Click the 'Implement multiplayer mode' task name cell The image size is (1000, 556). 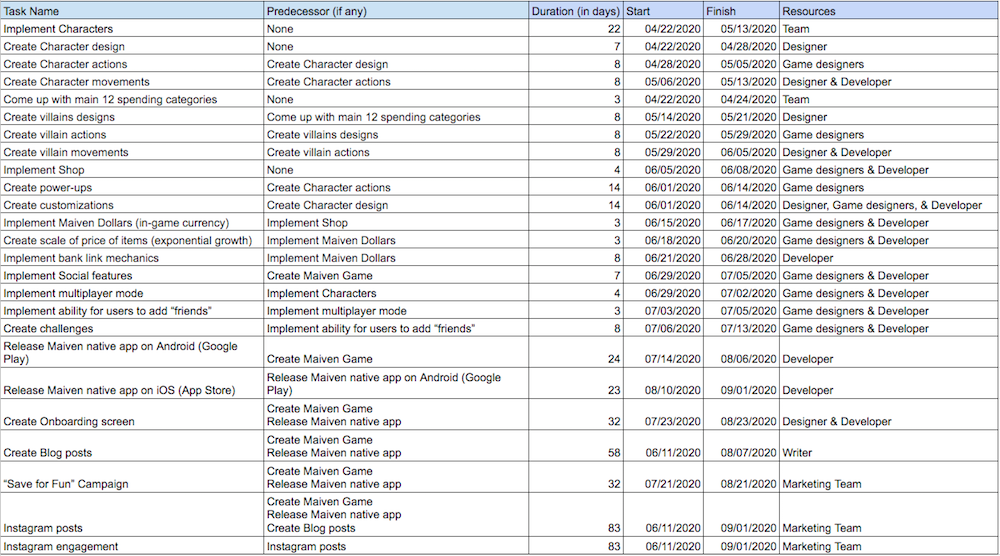point(132,293)
